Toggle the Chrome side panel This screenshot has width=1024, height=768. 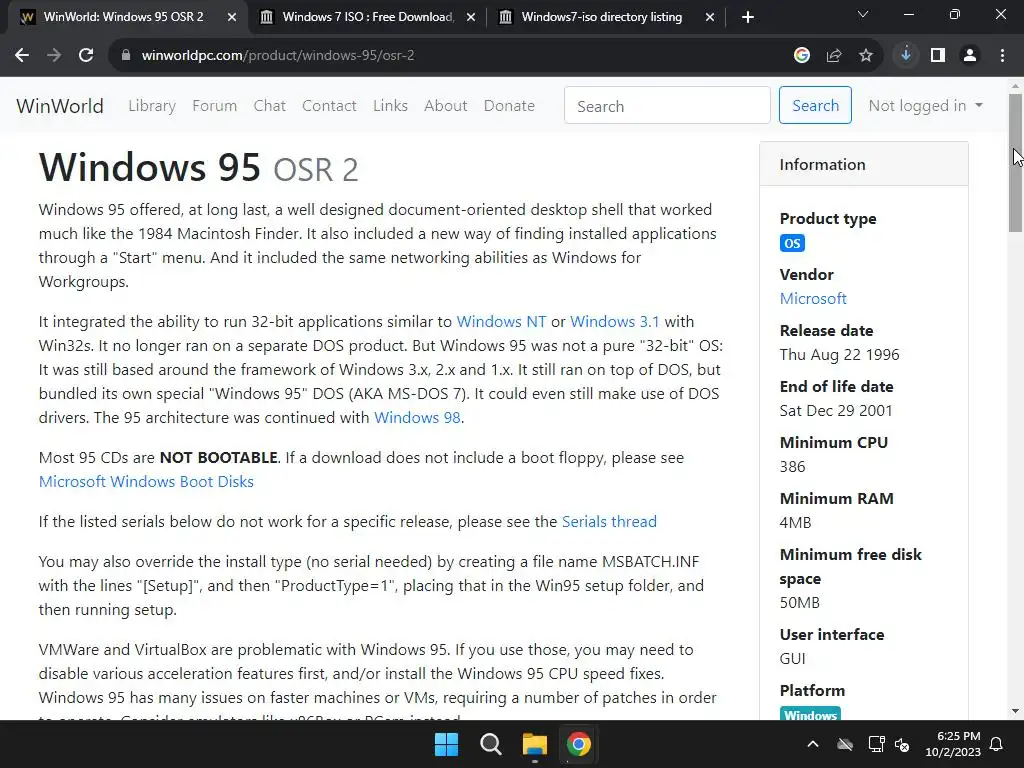[938, 56]
